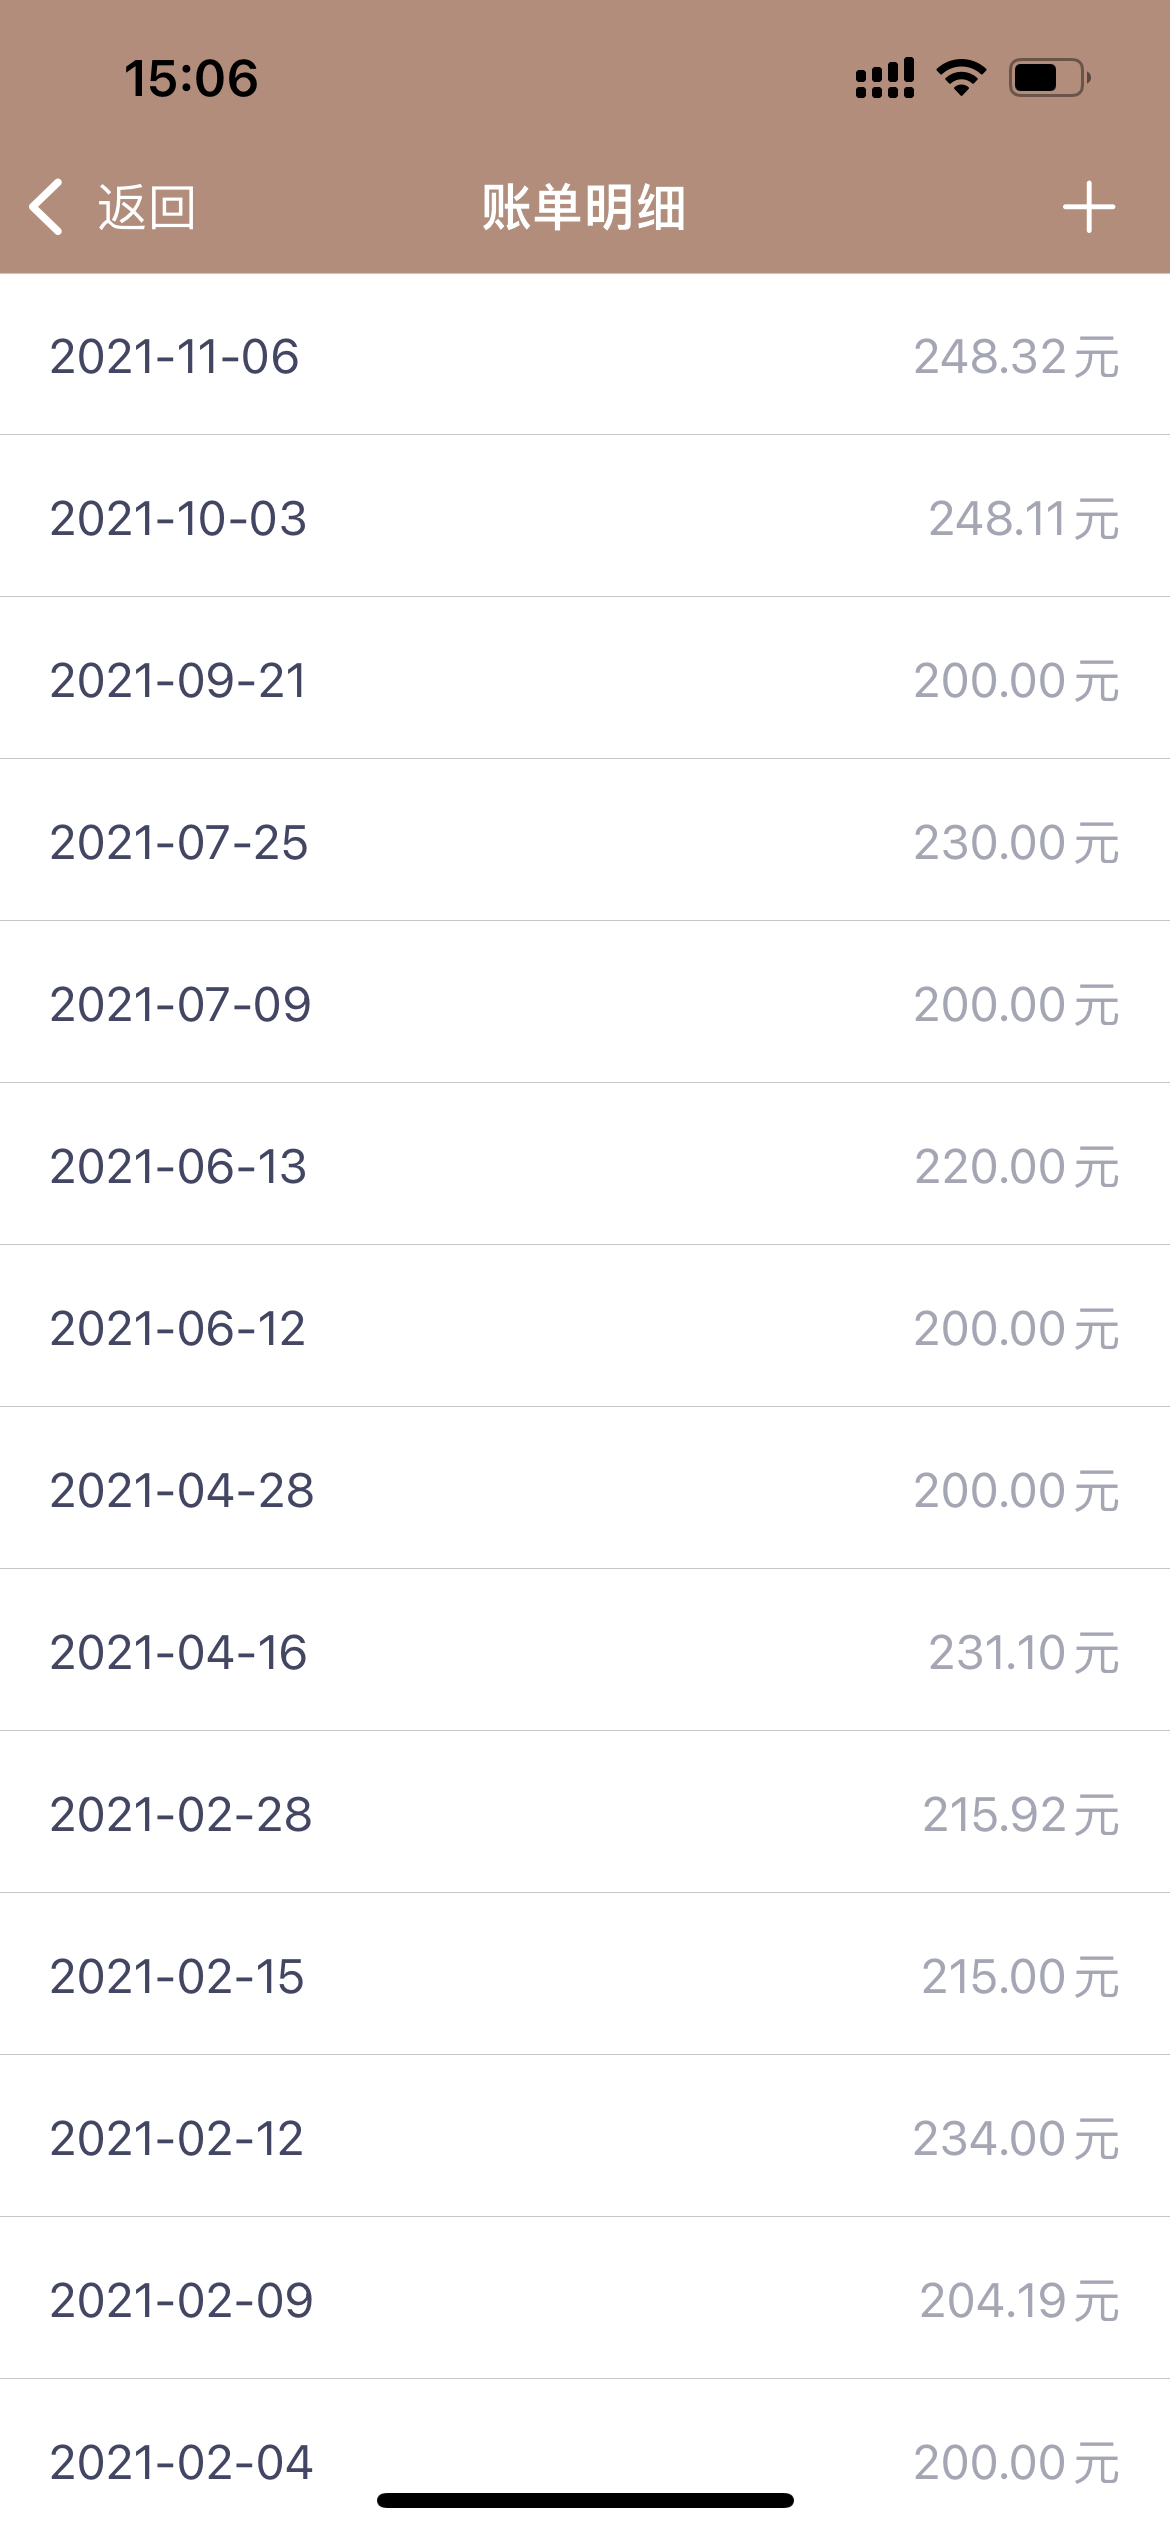
Task: Tap the Wi-Fi status icon
Action: [x=961, y=77]
